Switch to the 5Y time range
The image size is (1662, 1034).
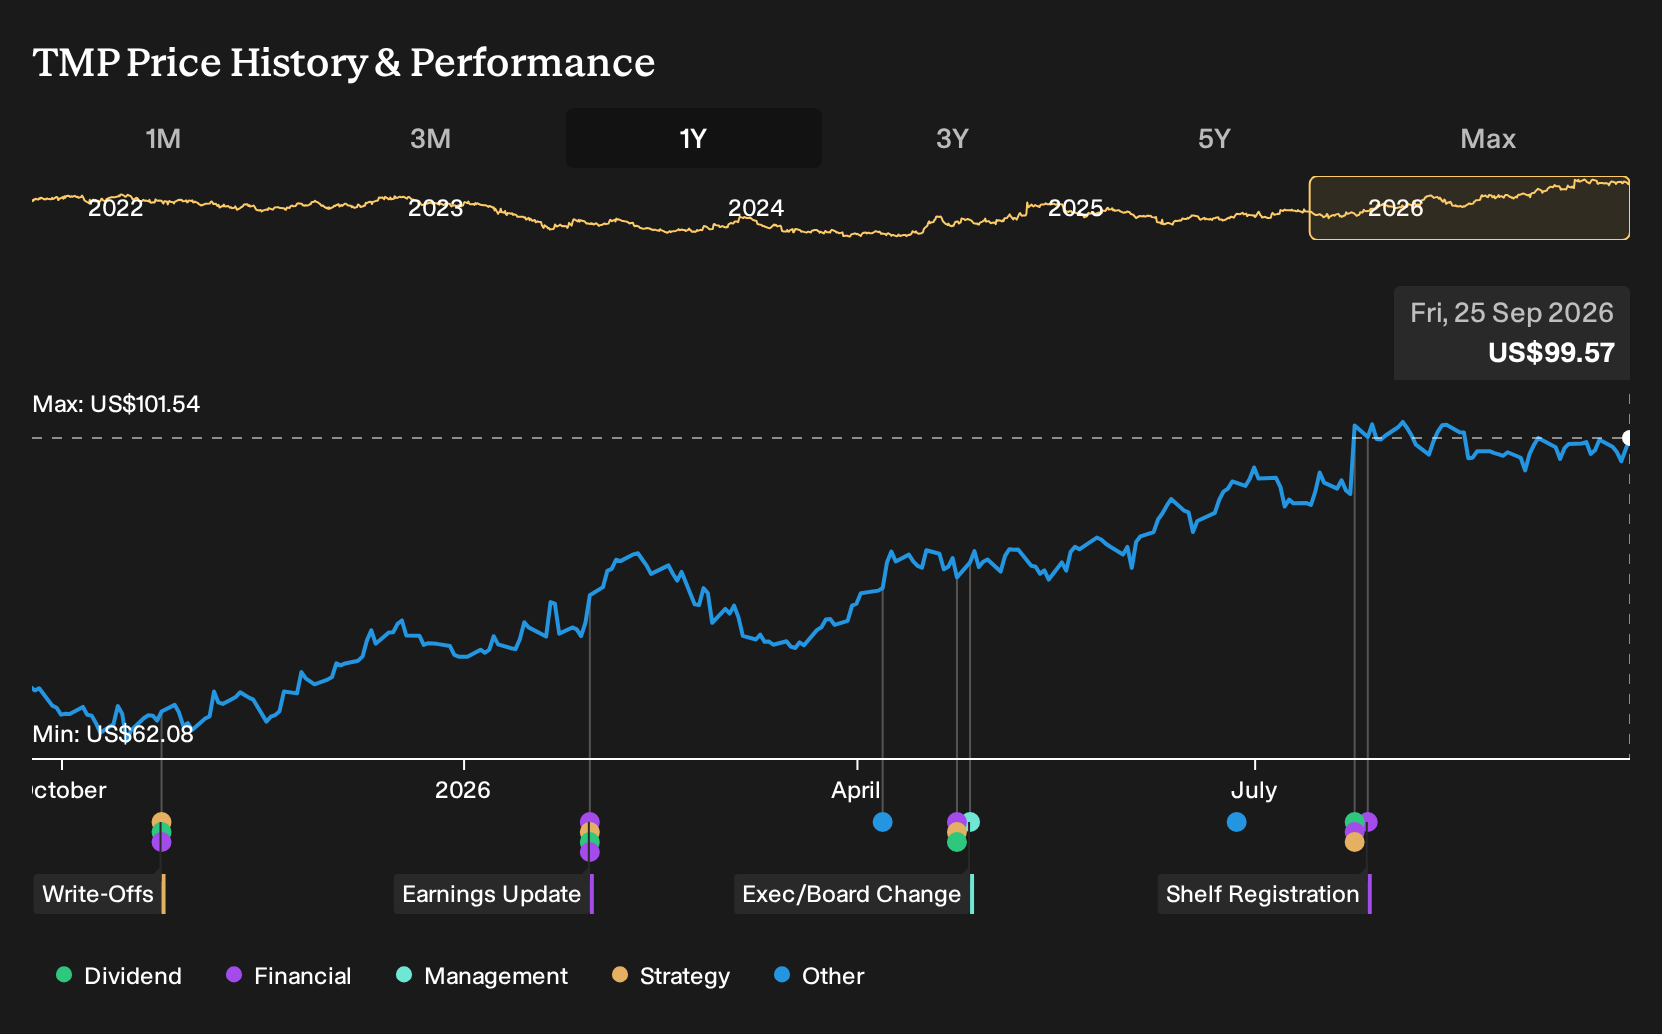point(1214,139)
